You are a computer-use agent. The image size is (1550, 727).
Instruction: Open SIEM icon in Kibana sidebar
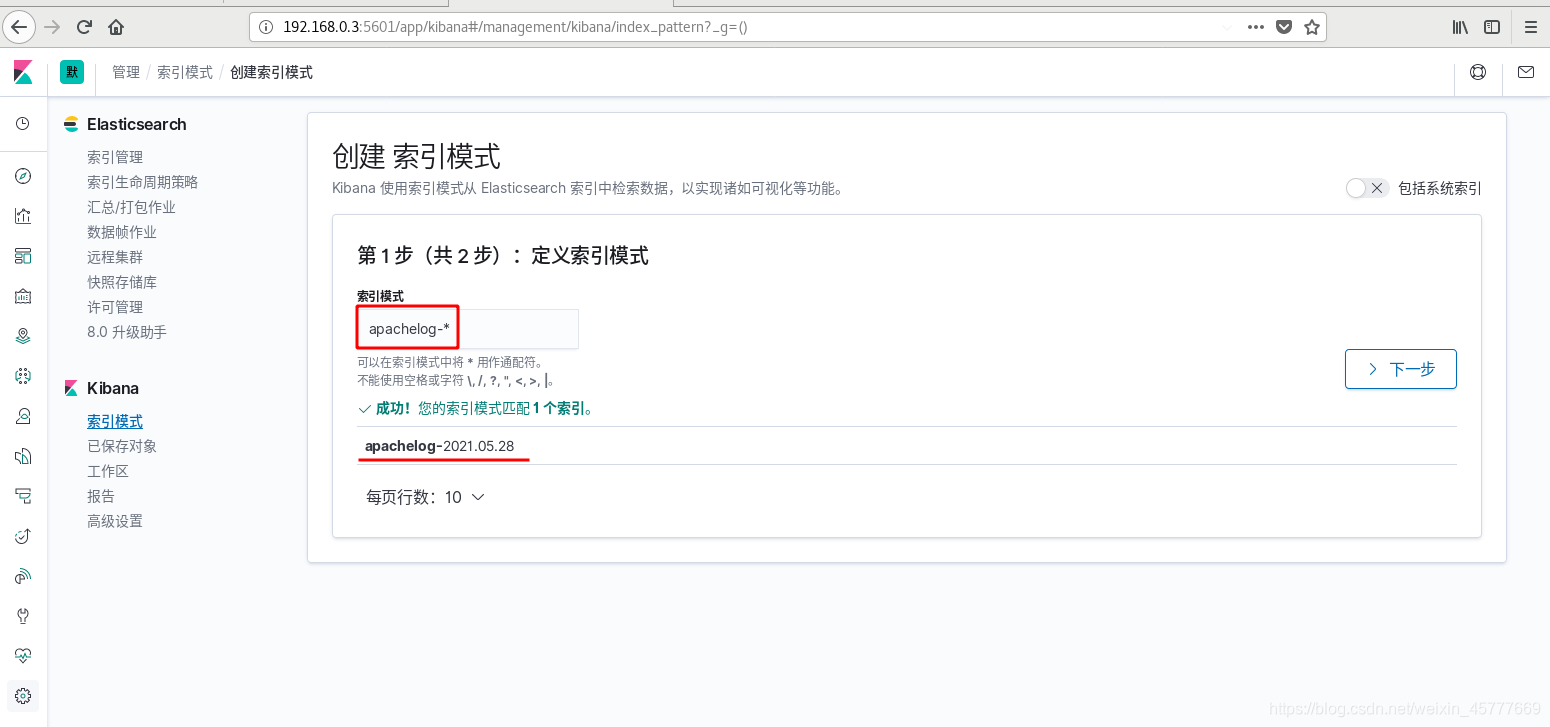point(23,576)
